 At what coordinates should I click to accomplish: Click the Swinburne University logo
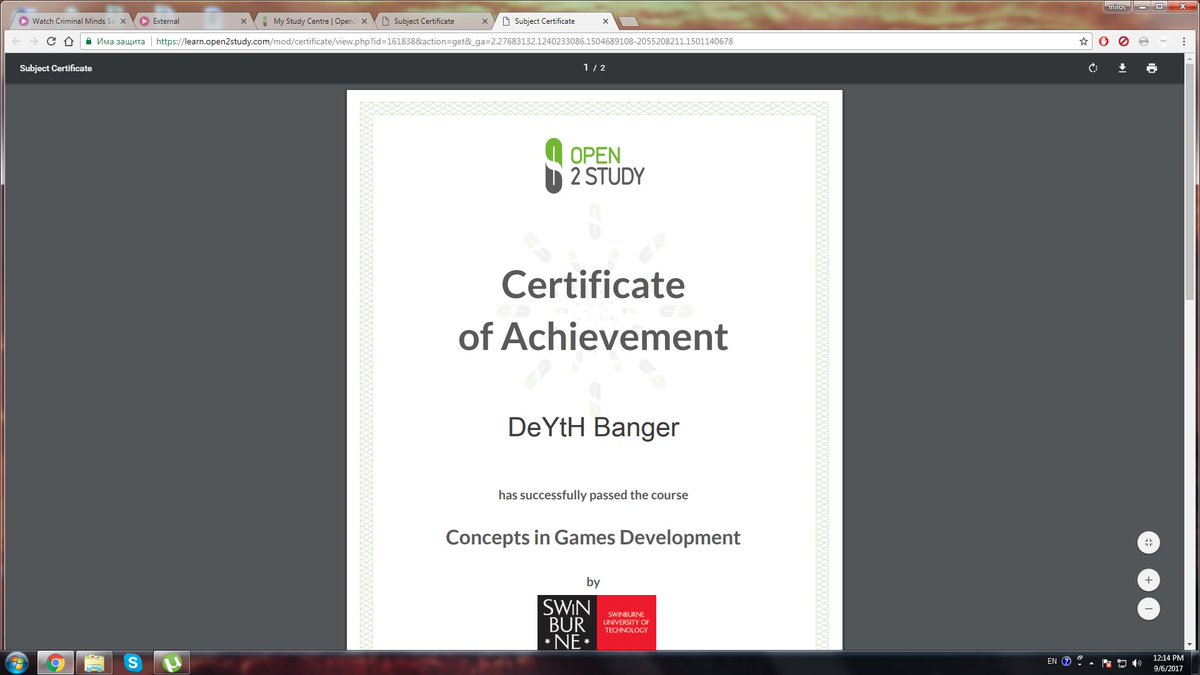[596, 622]
